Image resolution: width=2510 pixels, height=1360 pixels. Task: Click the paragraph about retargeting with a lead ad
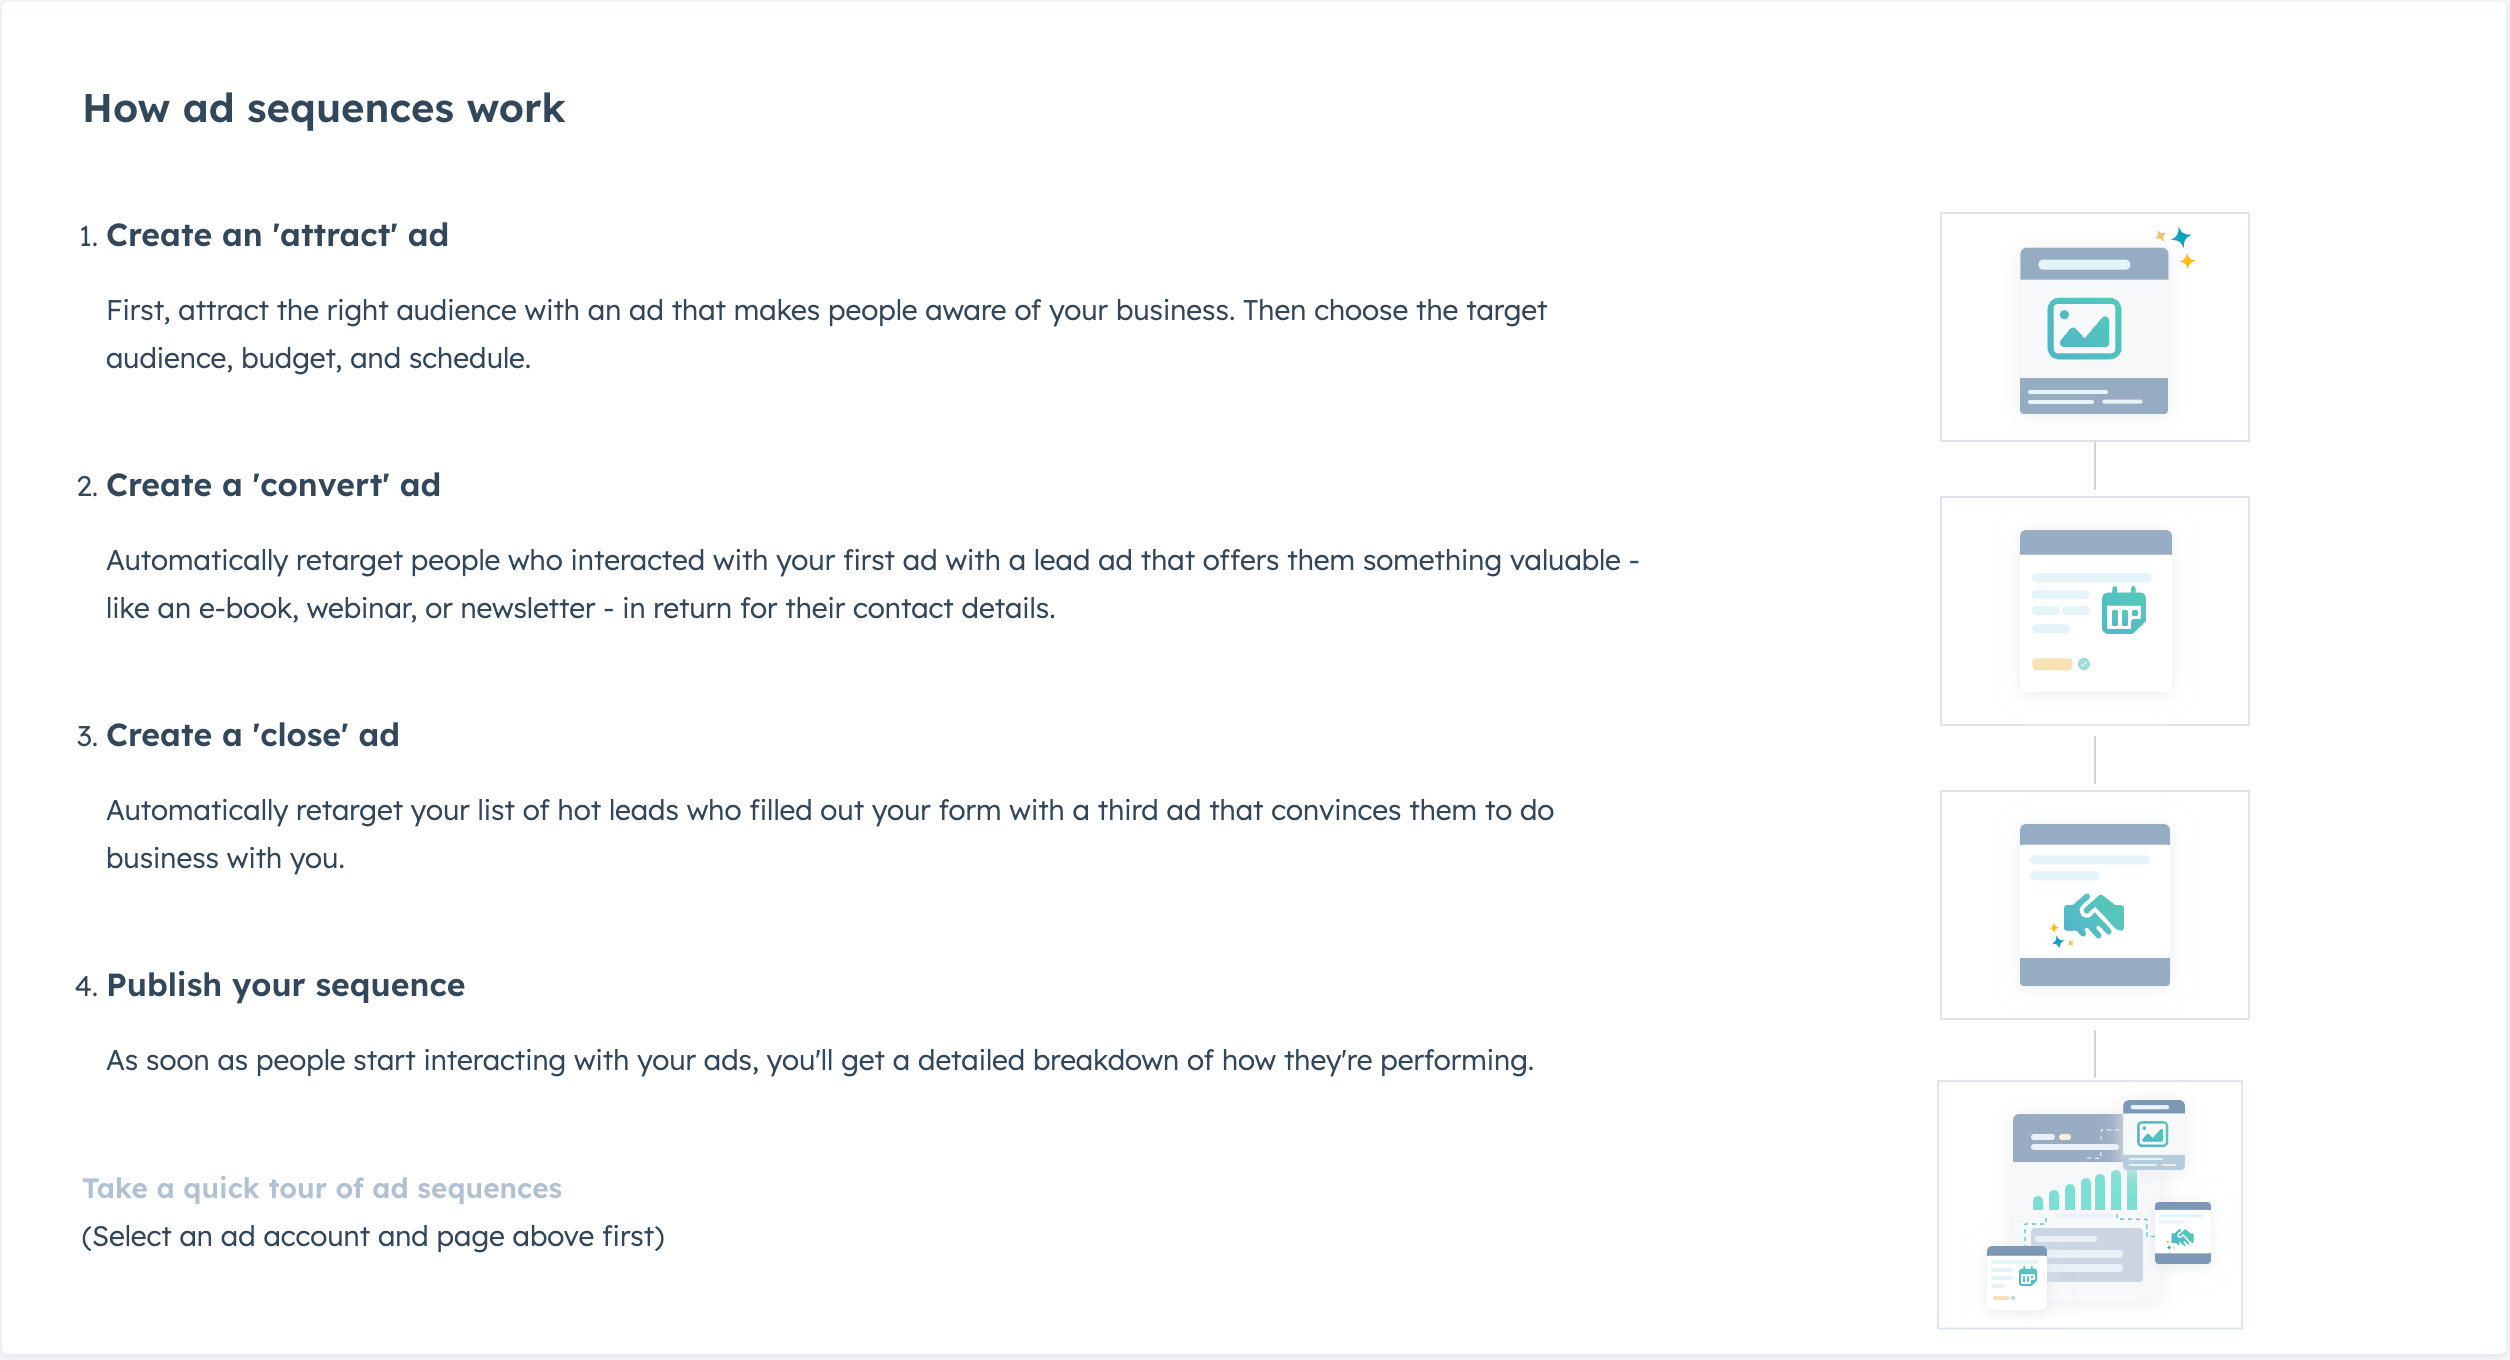pos(872,584)
